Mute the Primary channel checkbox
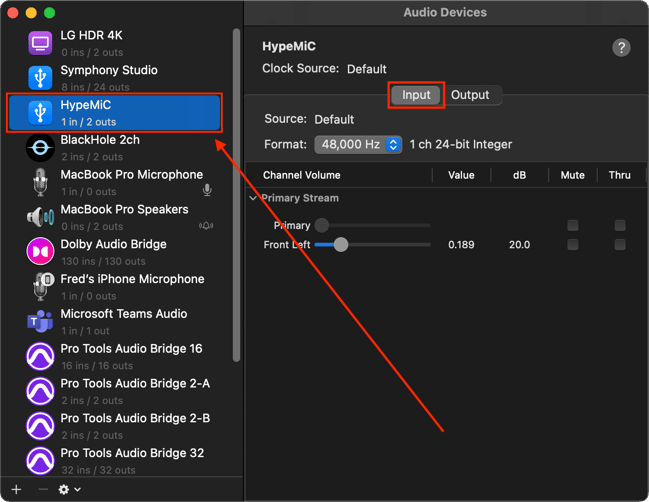This screenshot has height=502, width=649. [x=572, y=226]
